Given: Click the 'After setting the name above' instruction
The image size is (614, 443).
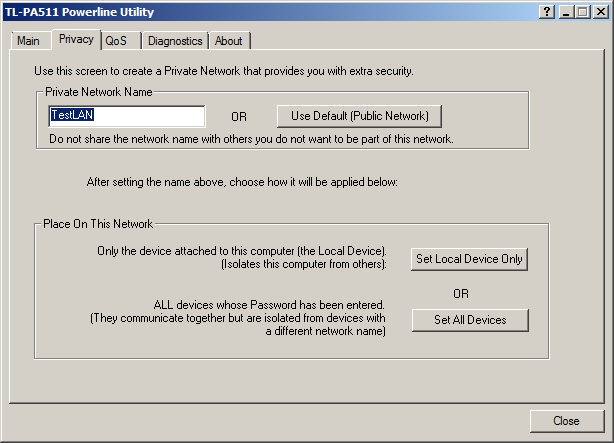Looking at the screenshot, I should [242, 182].
